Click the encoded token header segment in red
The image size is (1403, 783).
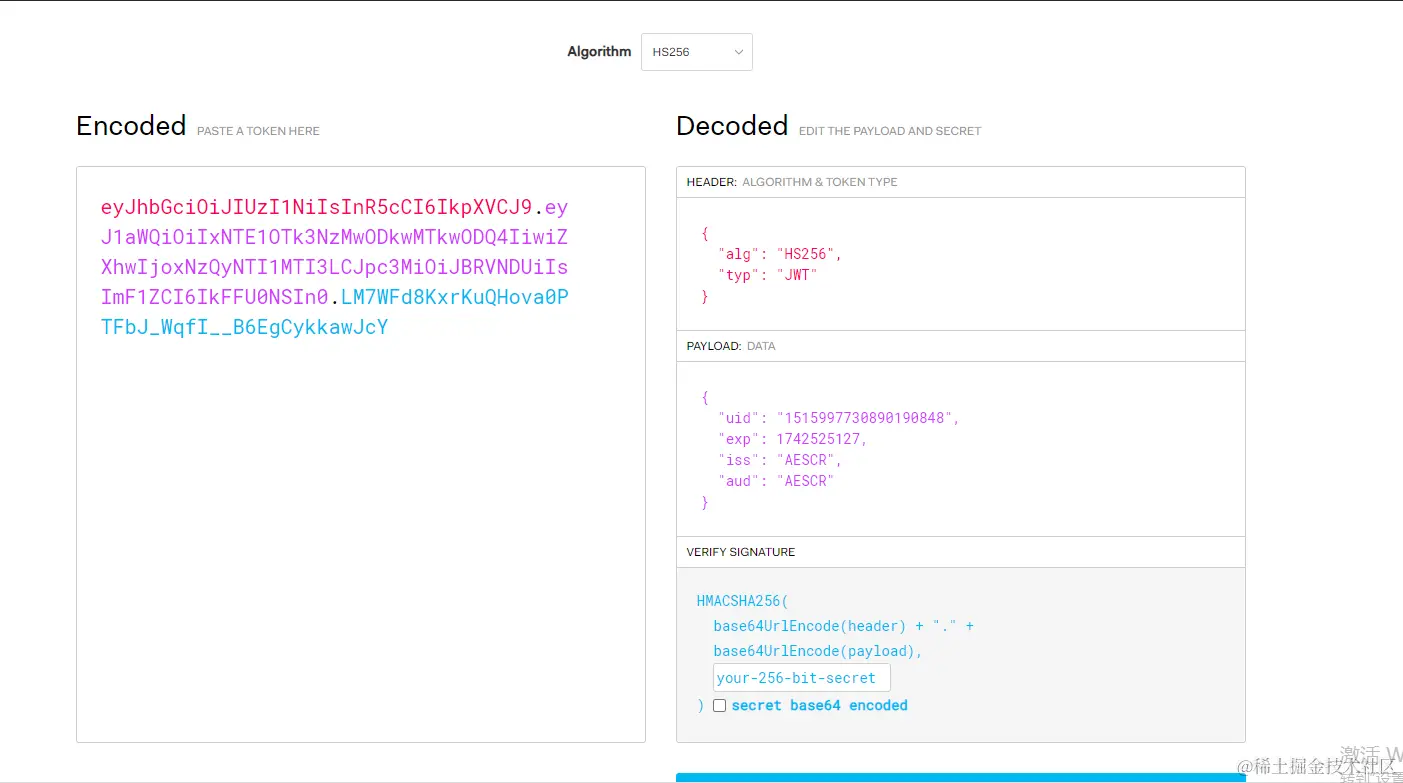[316, 208]
